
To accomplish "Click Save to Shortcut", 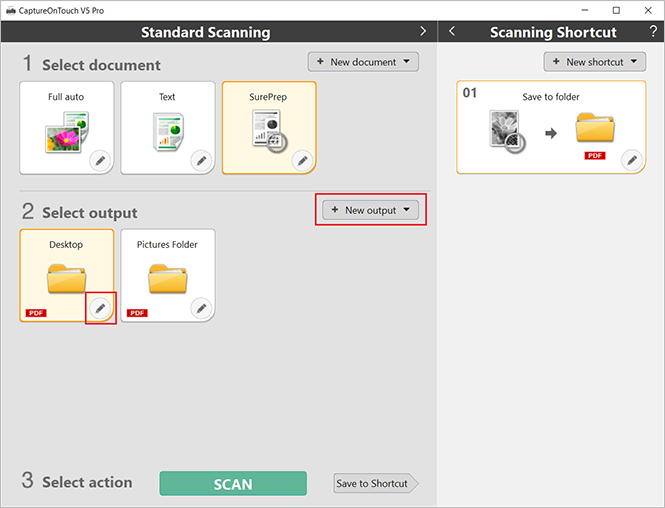I will (376, 483).
